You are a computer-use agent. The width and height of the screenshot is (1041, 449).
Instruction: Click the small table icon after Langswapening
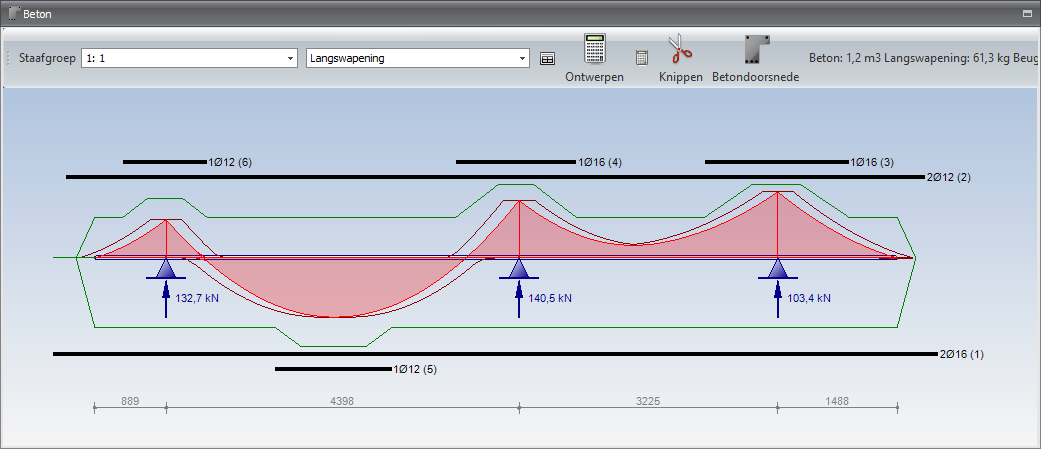pos(547,58)
